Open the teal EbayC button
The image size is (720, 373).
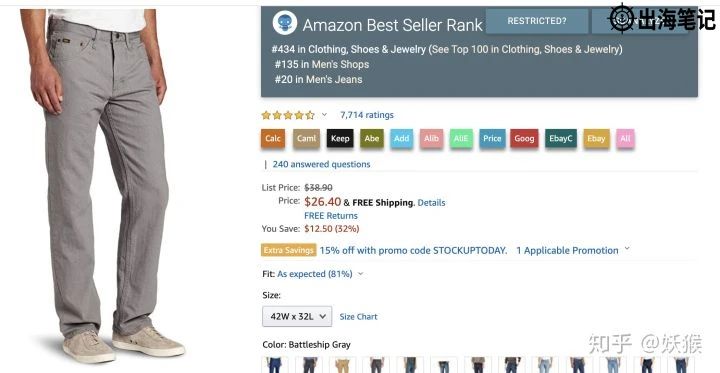[x=561, y=138]
